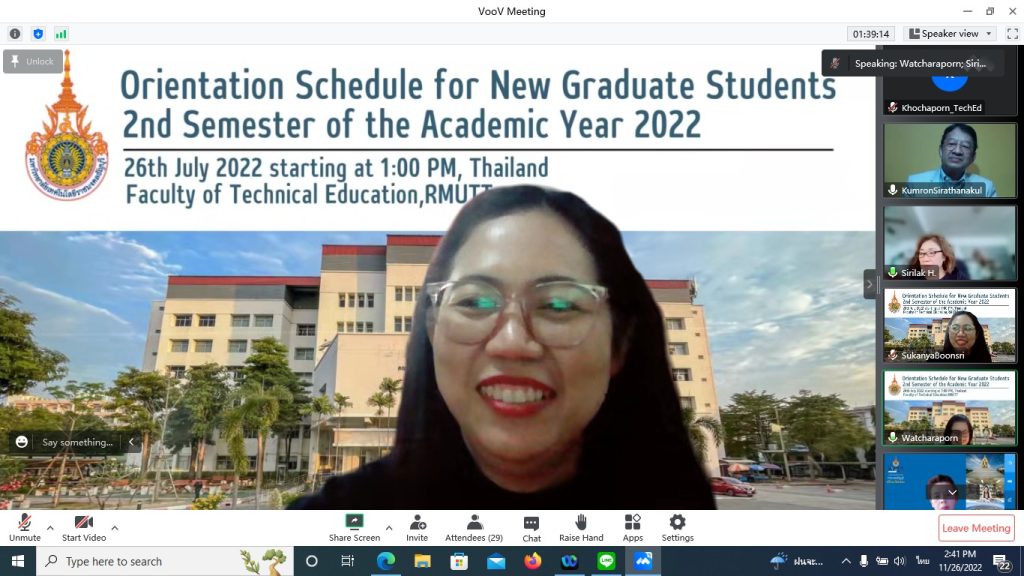Screen dimensions: 1024x576
Task: Click Leave Meeting button
Action: (976, 528)
